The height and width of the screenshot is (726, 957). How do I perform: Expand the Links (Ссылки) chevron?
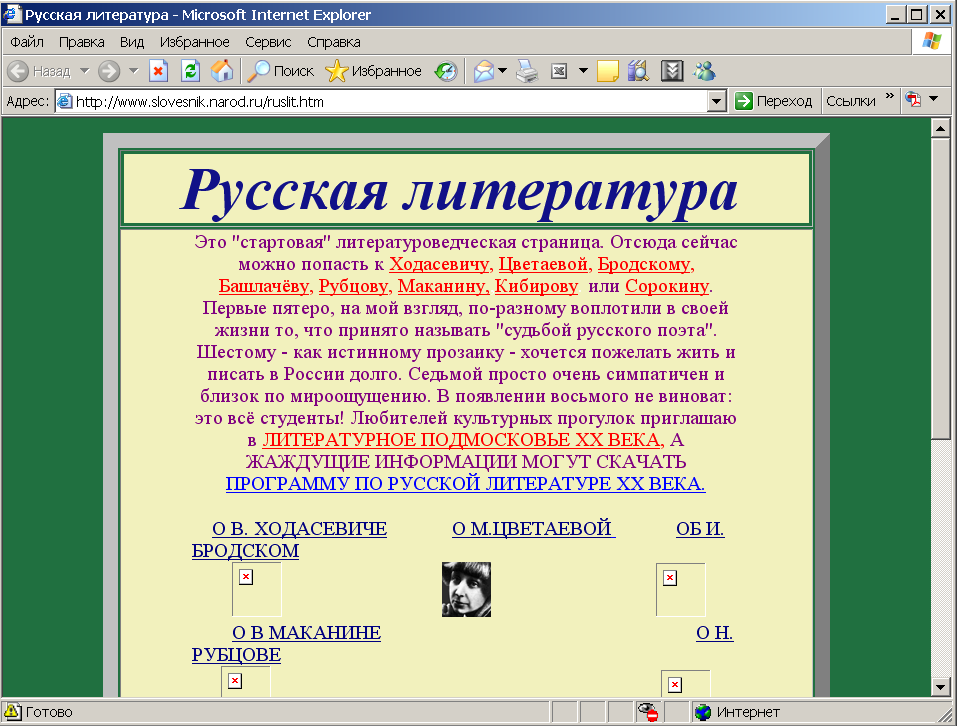coord(889,96)
